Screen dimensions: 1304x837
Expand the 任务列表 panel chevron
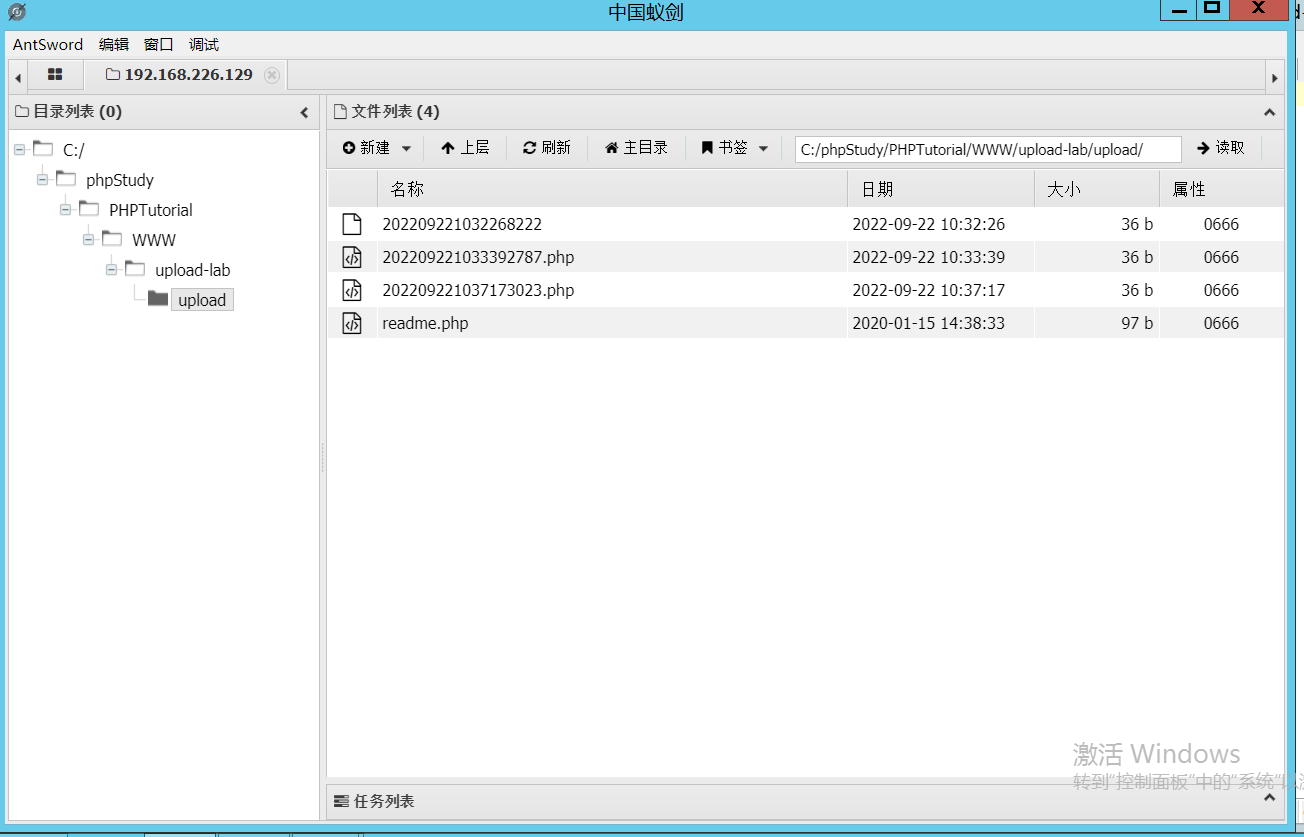[1270, 799]
